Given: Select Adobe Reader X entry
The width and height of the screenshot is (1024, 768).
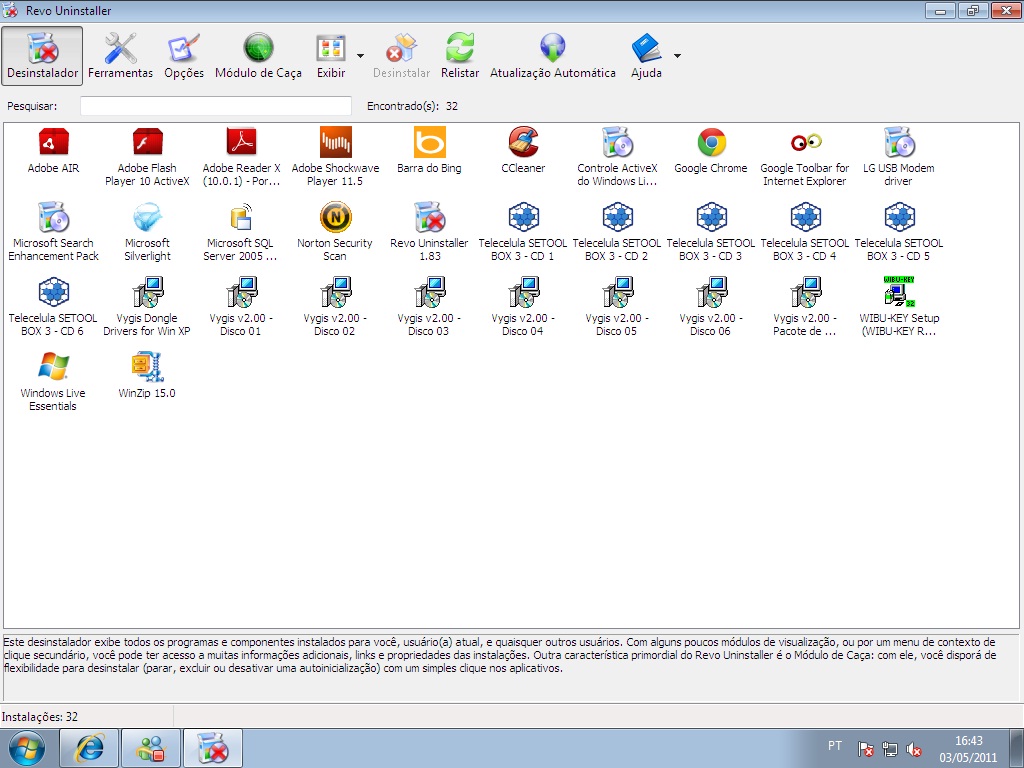Looking at the screenshot, I should click(241, 157).
